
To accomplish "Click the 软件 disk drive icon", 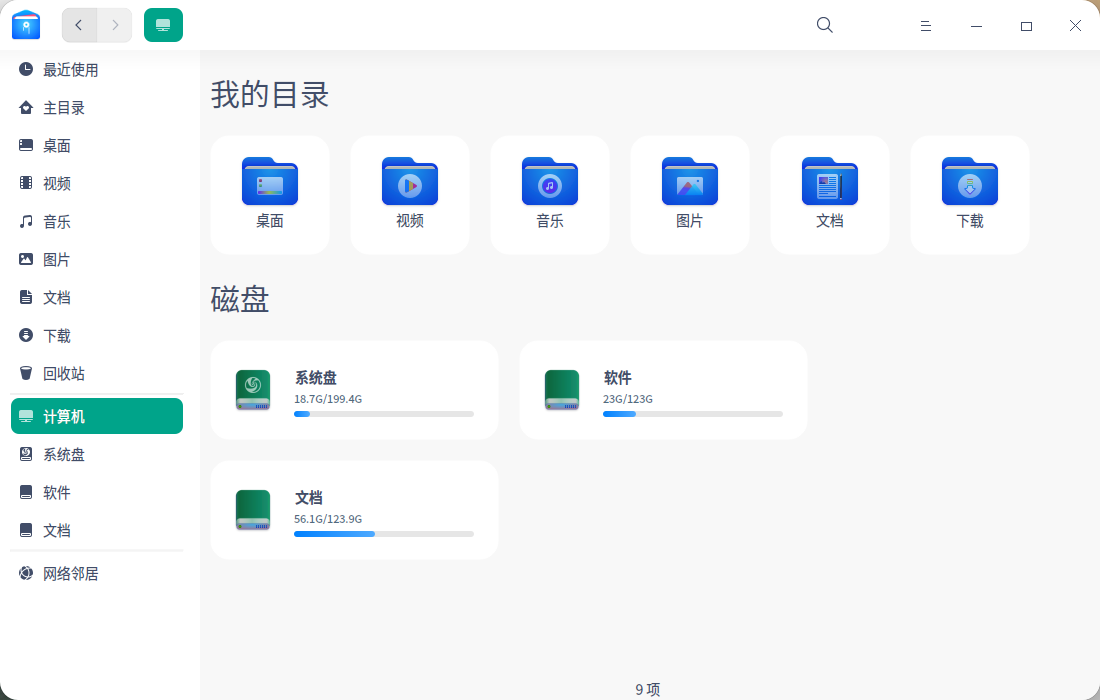I will click(562, 390).
